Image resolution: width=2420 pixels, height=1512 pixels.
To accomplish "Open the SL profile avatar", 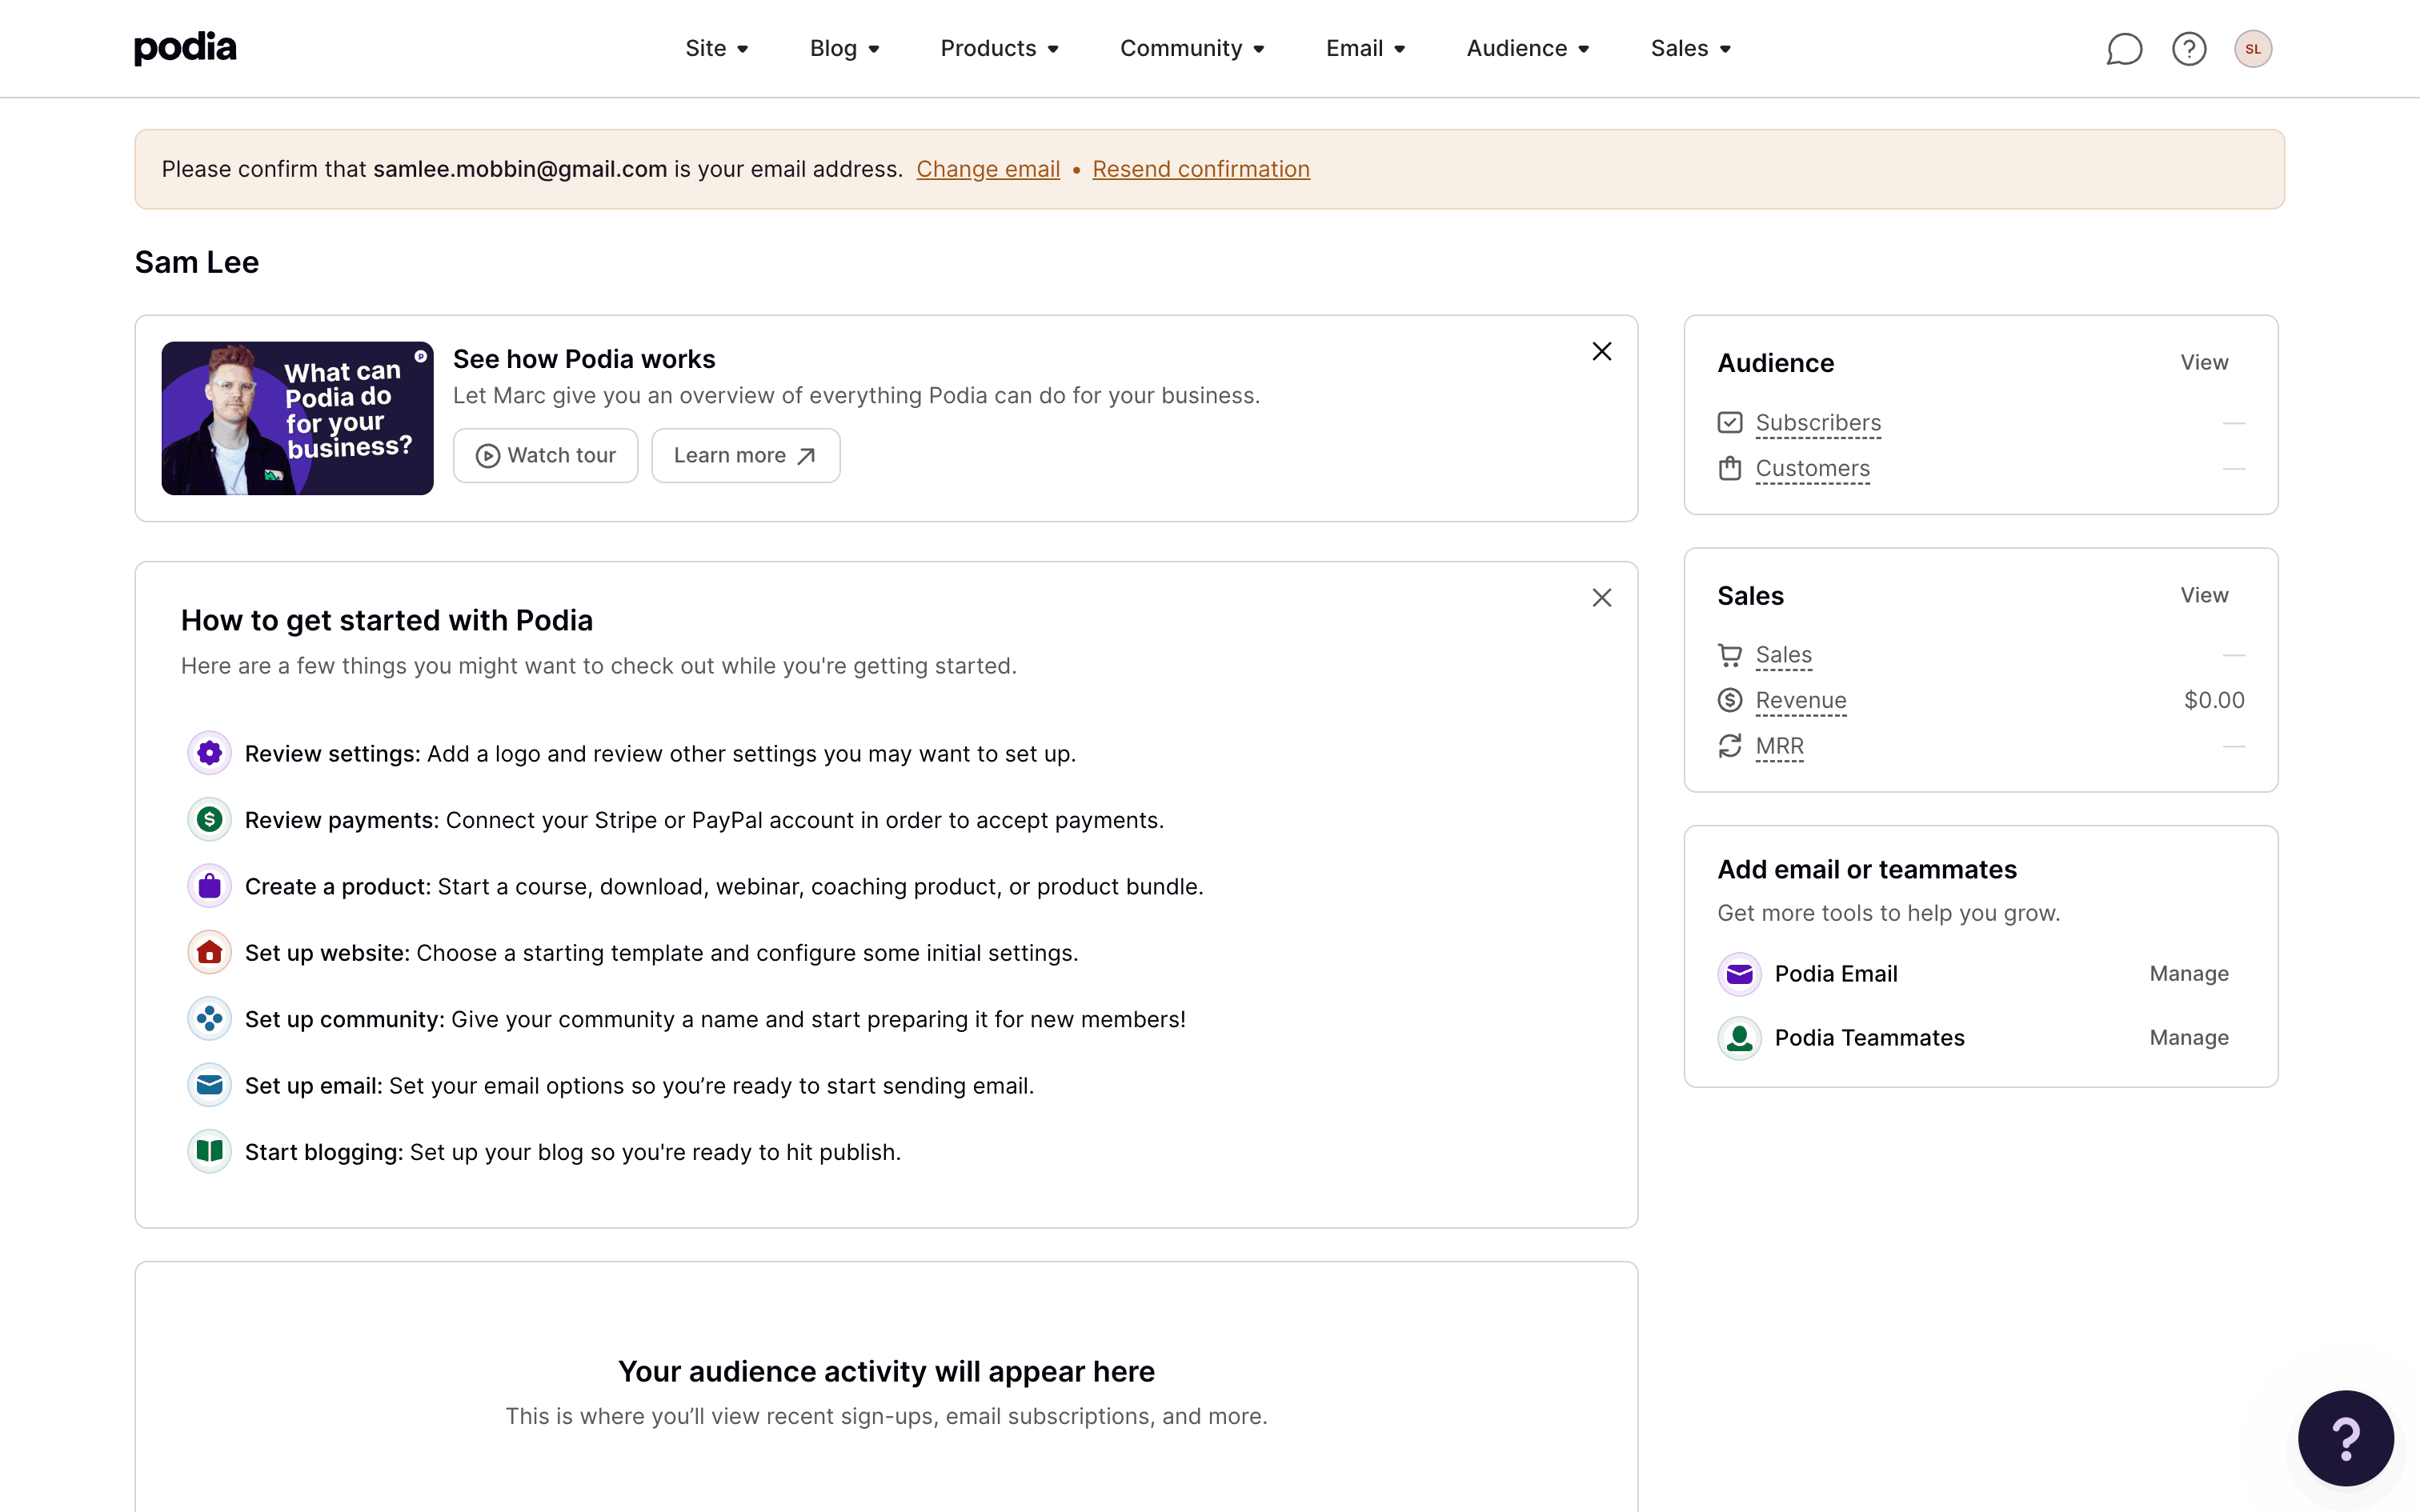I will 2254,48.
